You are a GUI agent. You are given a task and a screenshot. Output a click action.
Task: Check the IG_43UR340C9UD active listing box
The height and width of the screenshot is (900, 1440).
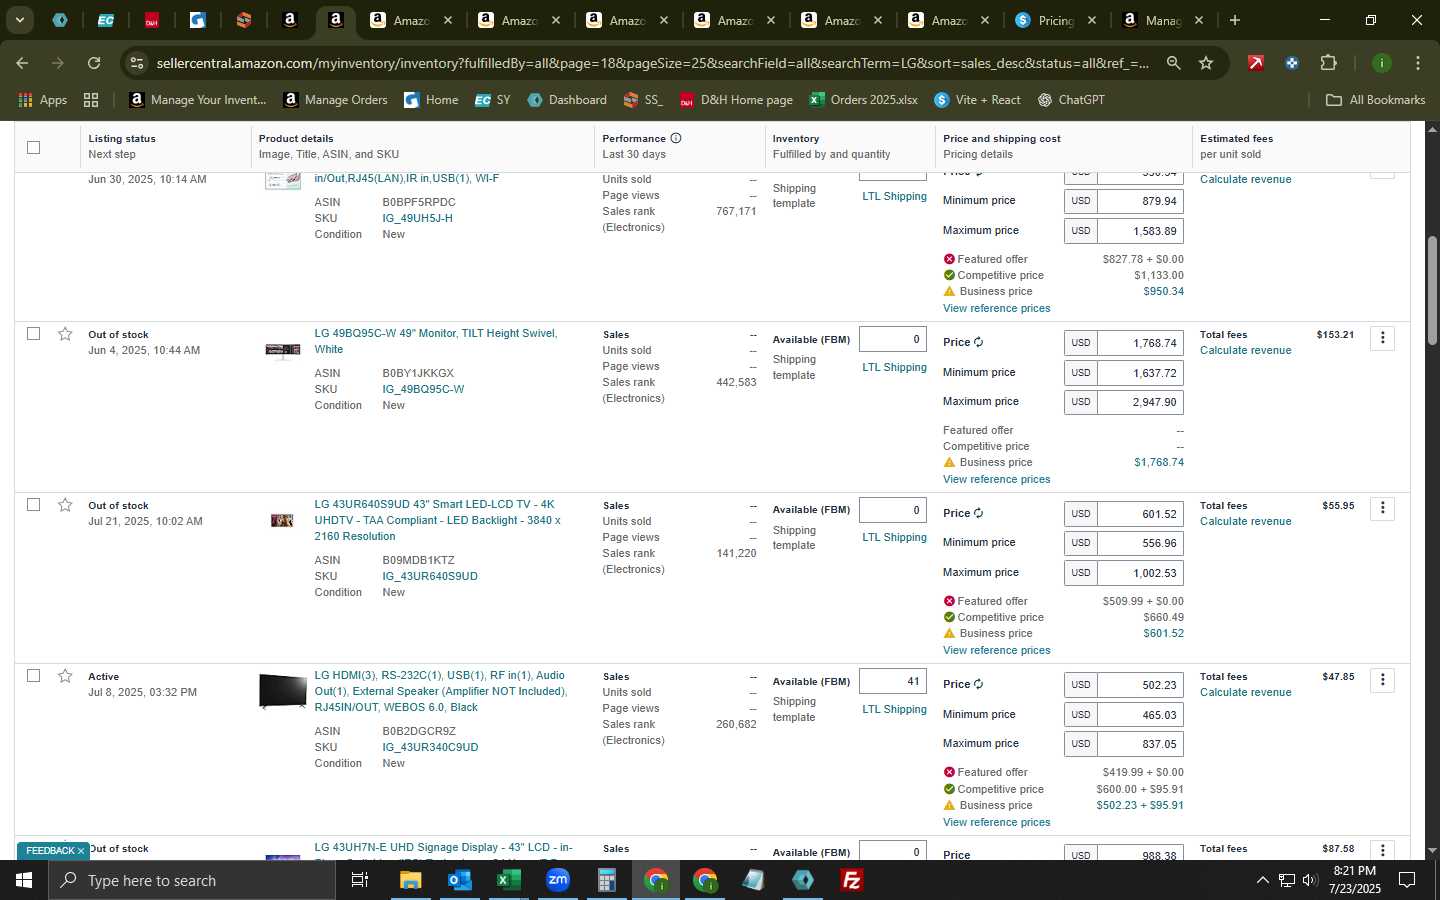pyautogui.click(x=33, y=675)
